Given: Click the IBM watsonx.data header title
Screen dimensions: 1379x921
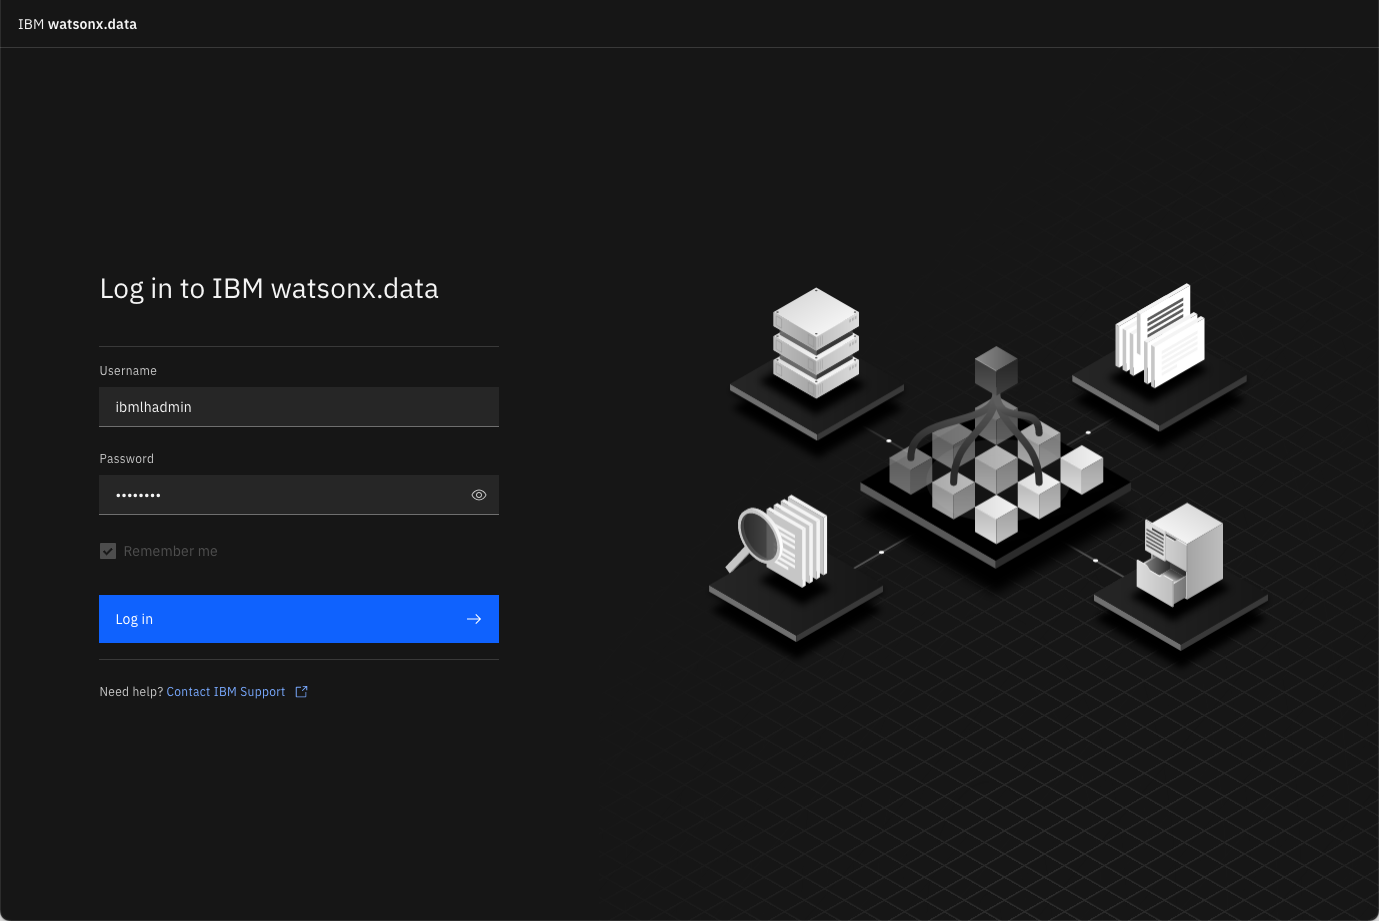Looking at the screenshot, I should click(77, 24).
